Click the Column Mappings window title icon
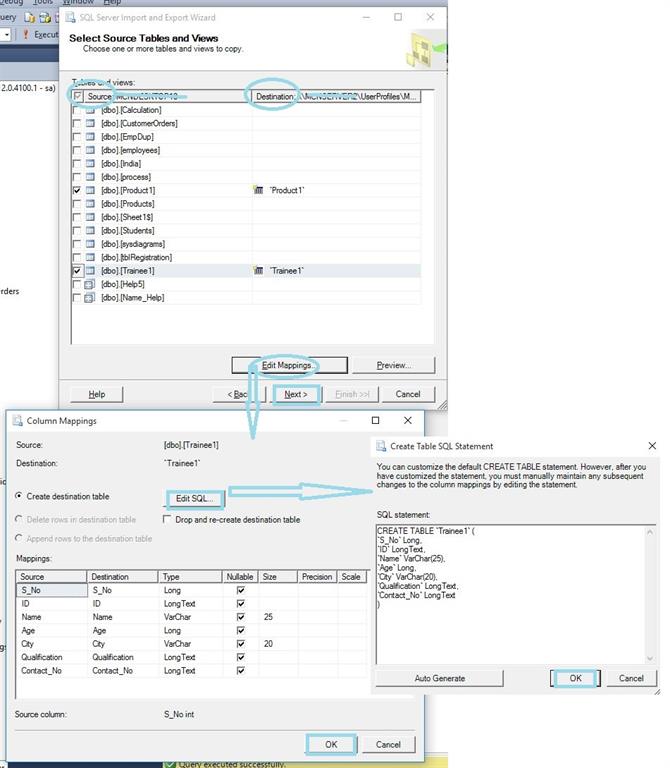 pyautogui.click(x=18, y=421)
